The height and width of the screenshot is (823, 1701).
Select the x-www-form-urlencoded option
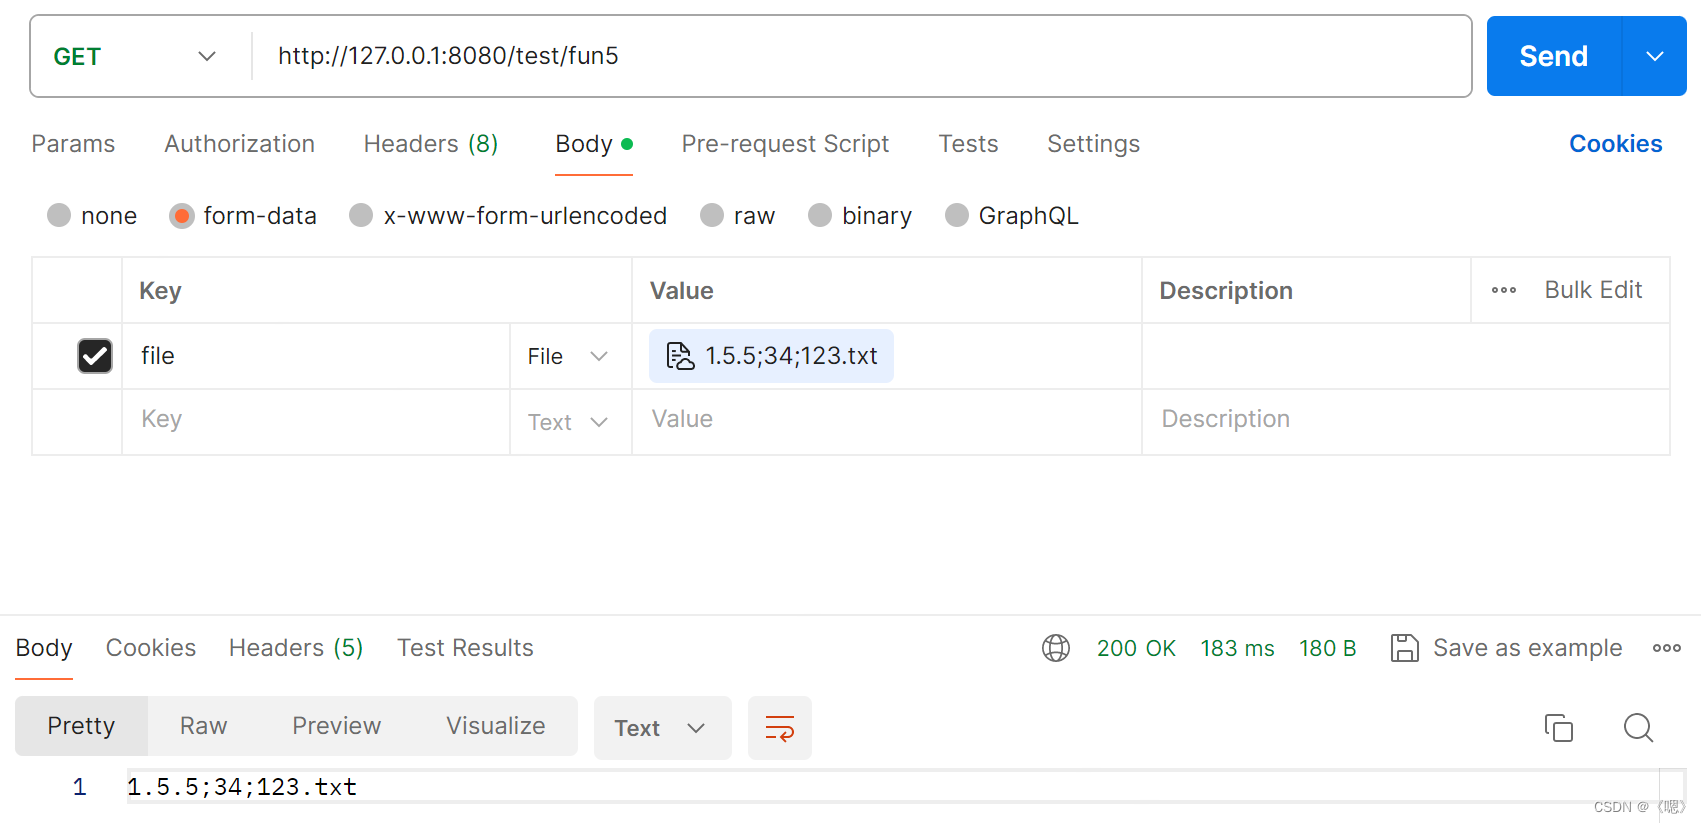[x=508, y=216]
